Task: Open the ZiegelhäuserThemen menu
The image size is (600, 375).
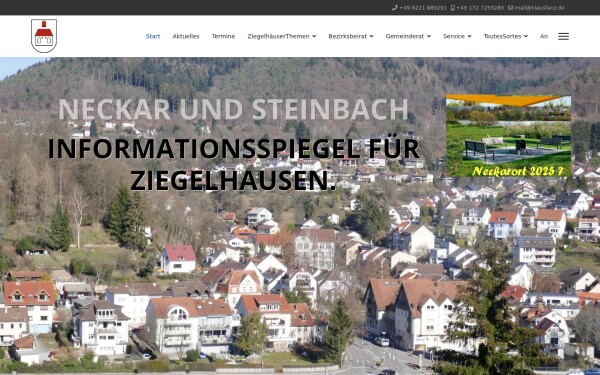Action: pyautogui.click(x=282, y=36)
